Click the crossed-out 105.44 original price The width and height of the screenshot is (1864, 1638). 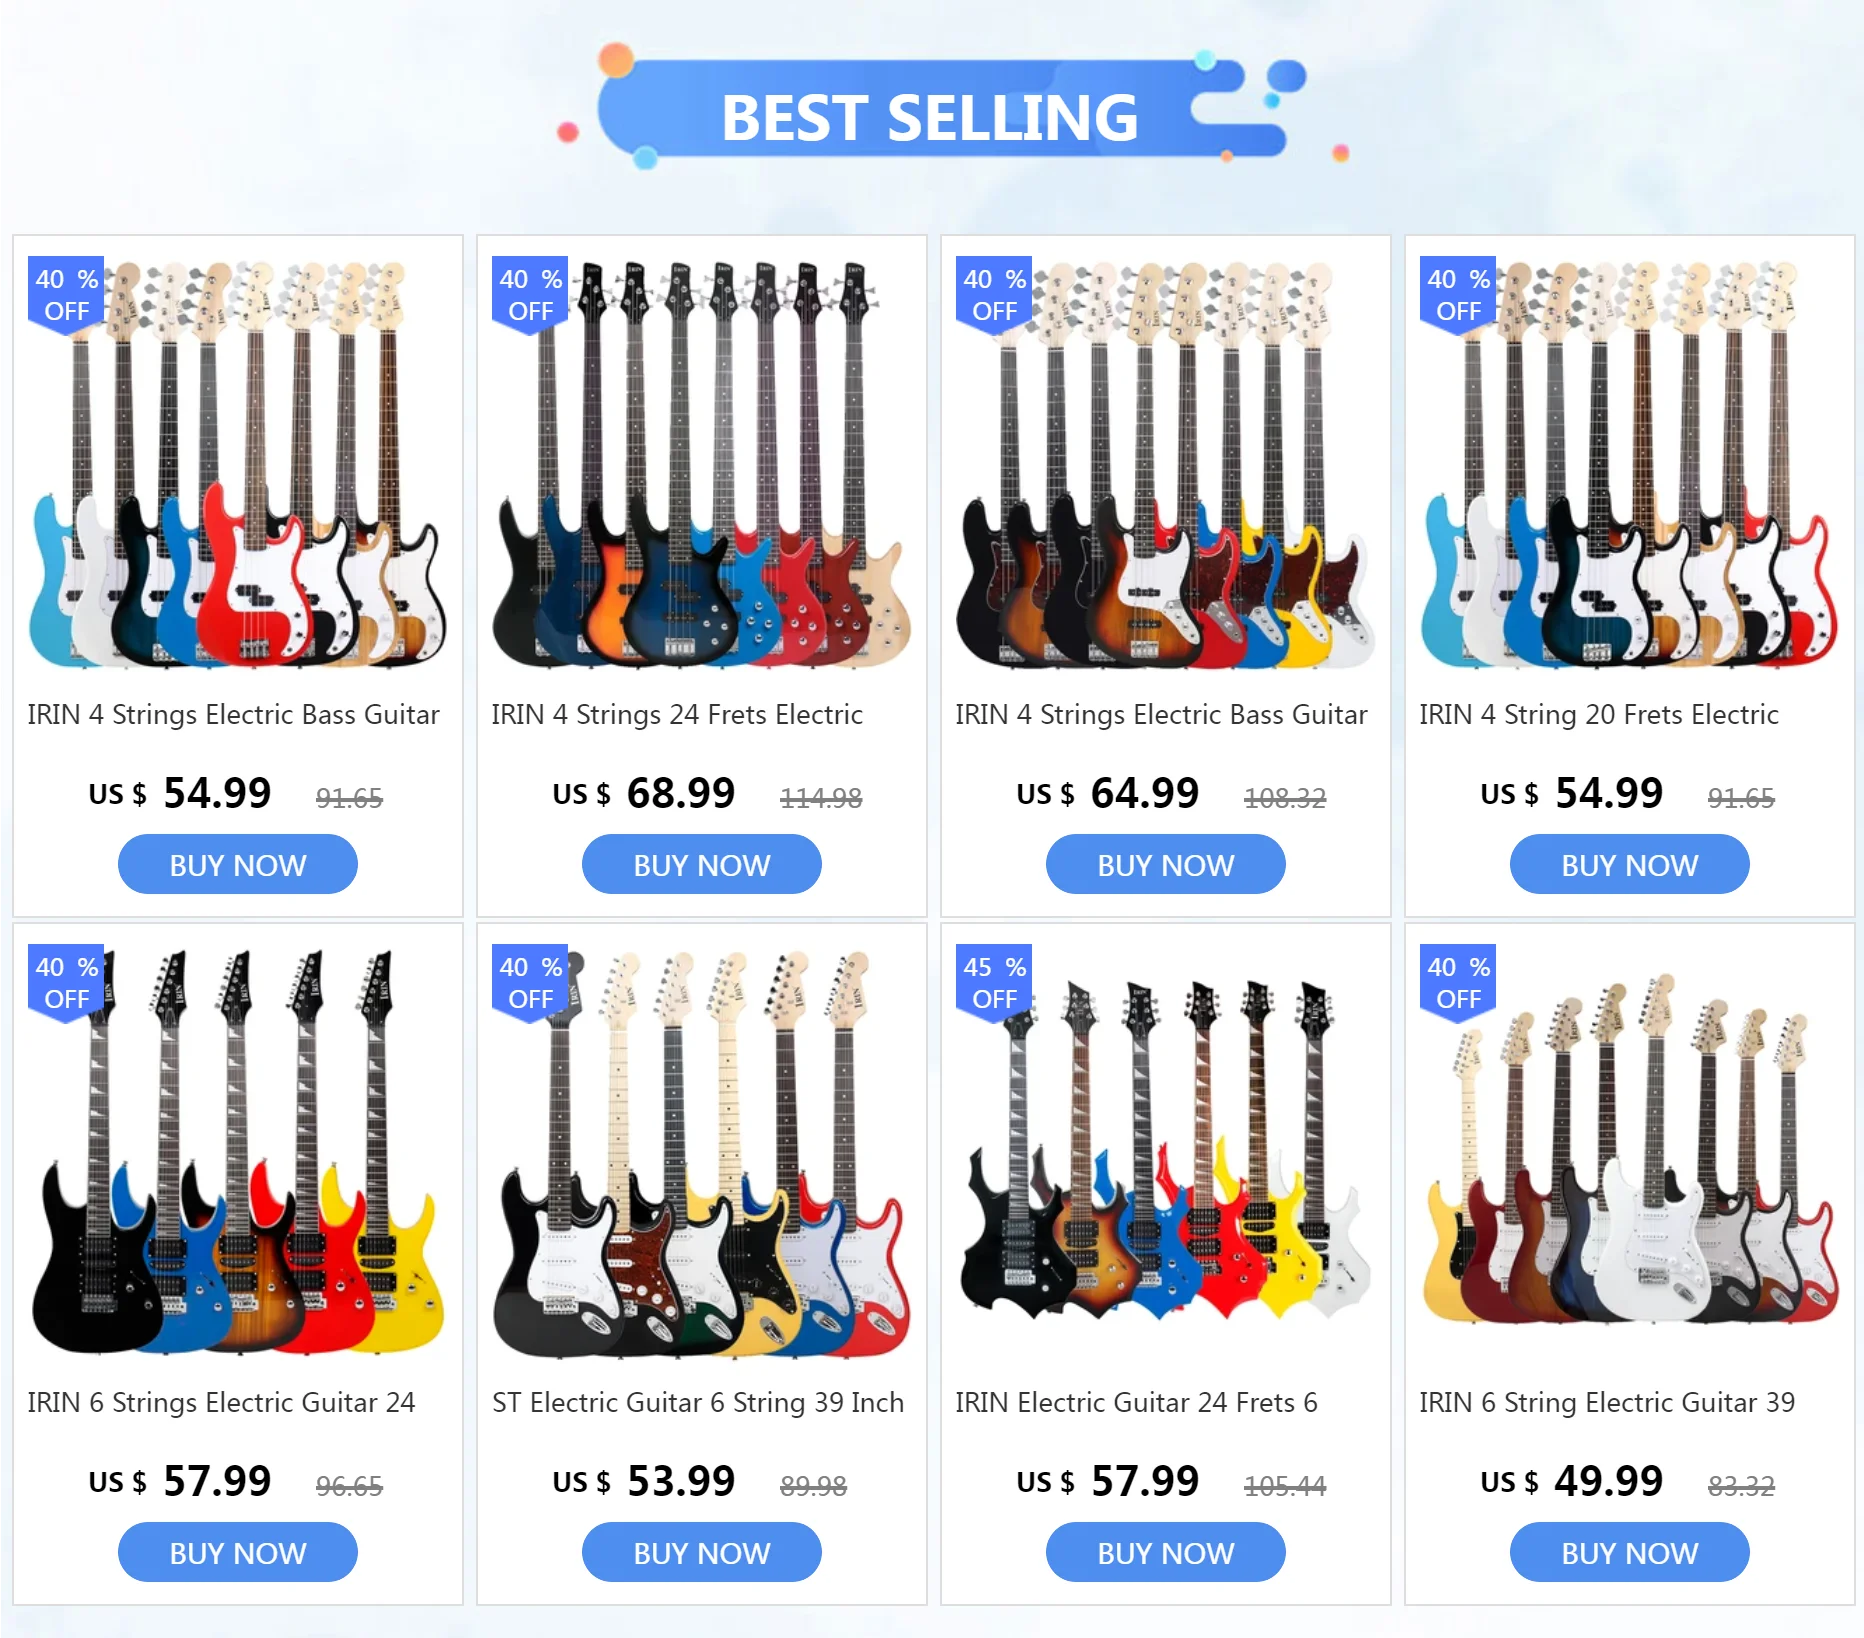[x=1285, y=1486]
